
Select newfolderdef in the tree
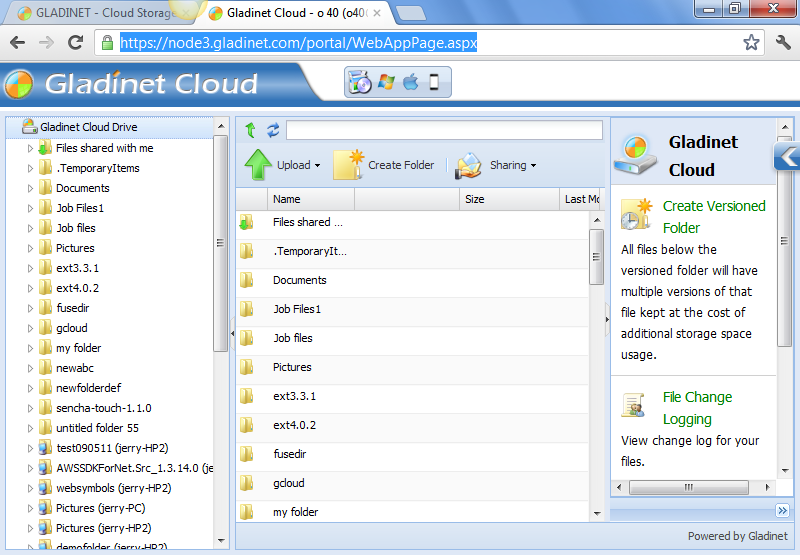tap(88, 388)
